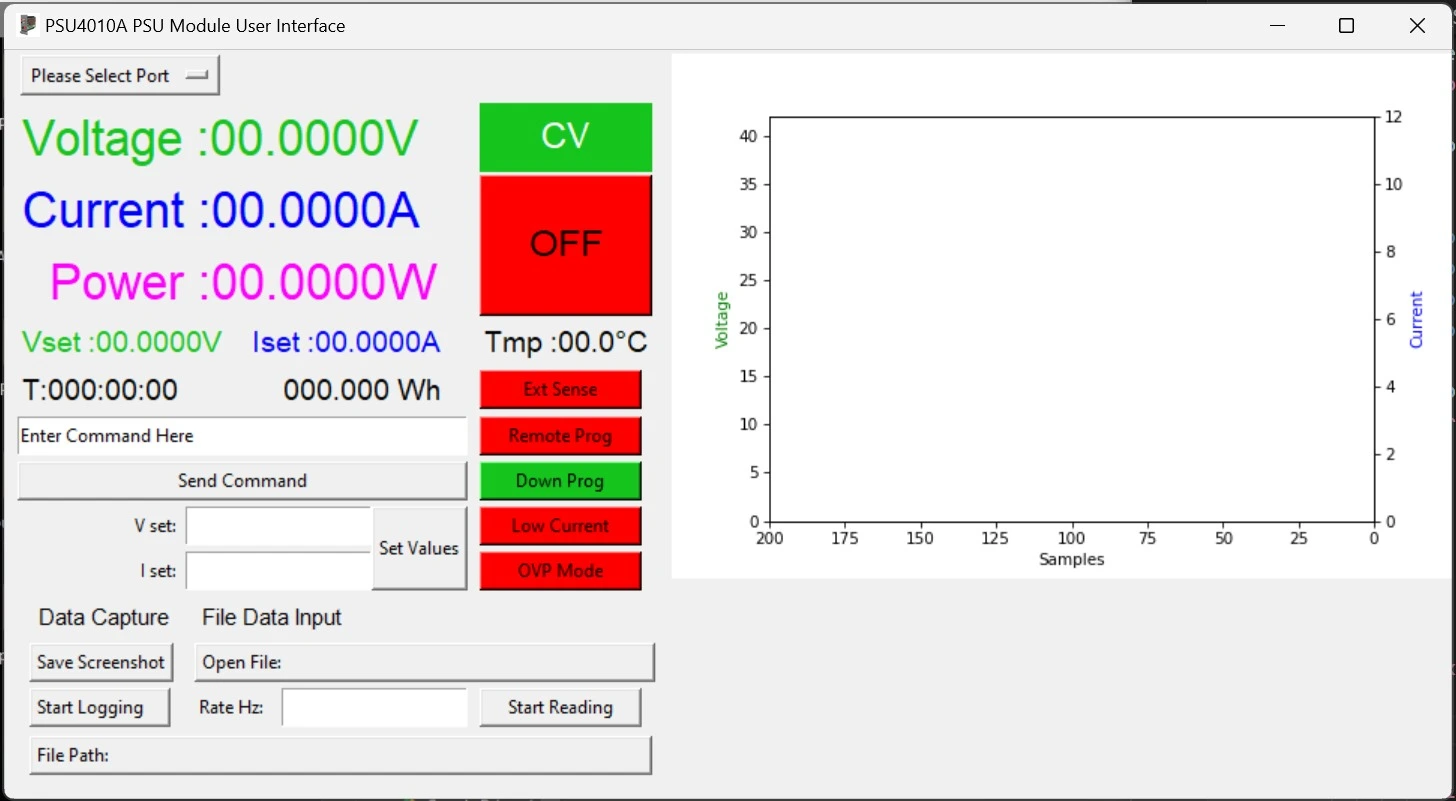Disable the Down Prog setting
This screenshot has height=801, width=1456.
click(560, 481)
